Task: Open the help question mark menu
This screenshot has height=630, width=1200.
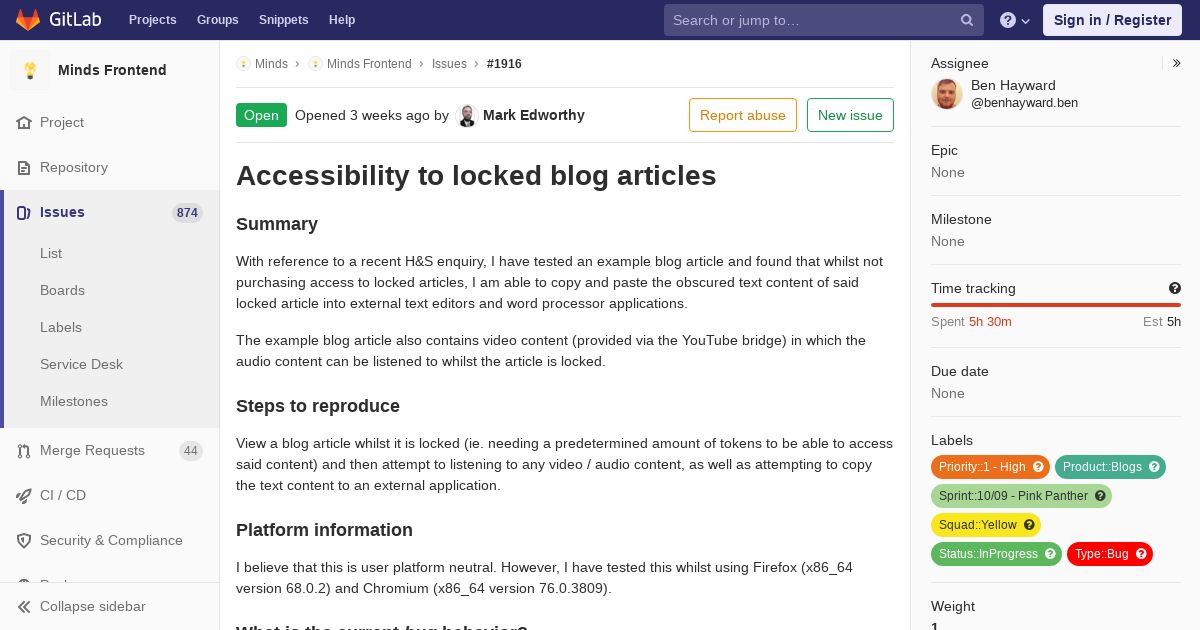Action: pos(1015,20)
